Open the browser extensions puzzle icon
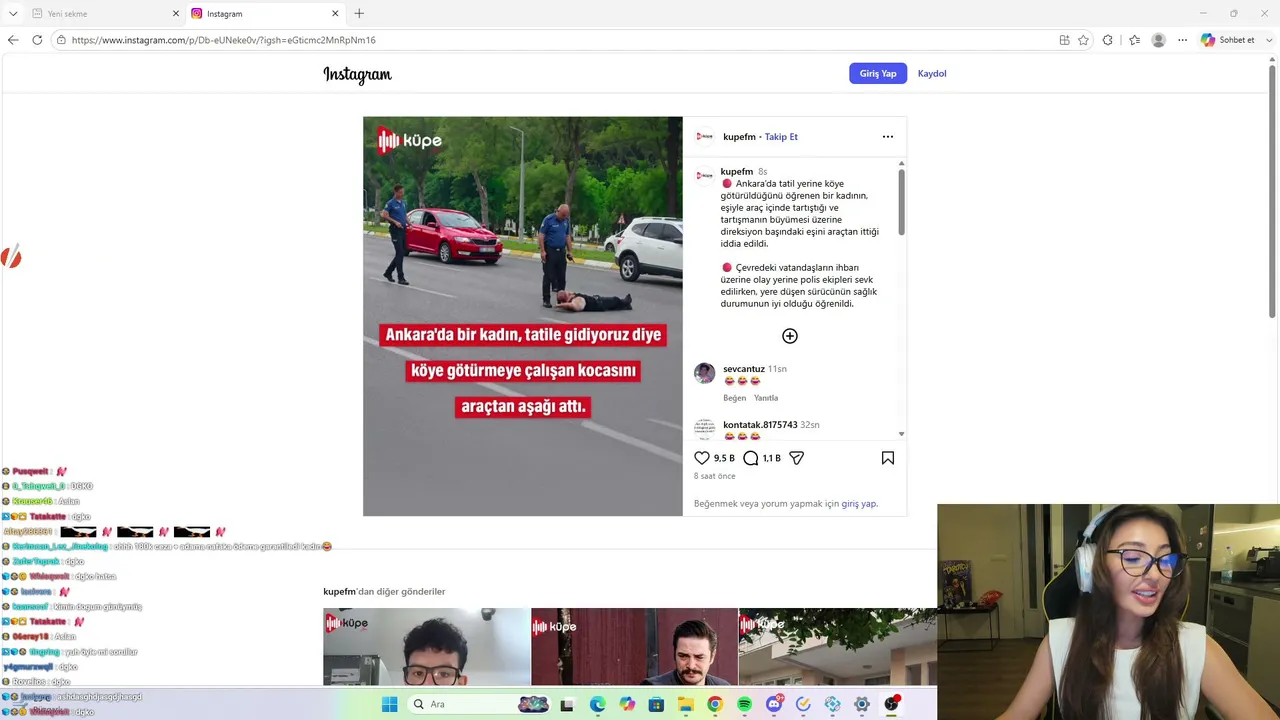 click(1108, 40)
